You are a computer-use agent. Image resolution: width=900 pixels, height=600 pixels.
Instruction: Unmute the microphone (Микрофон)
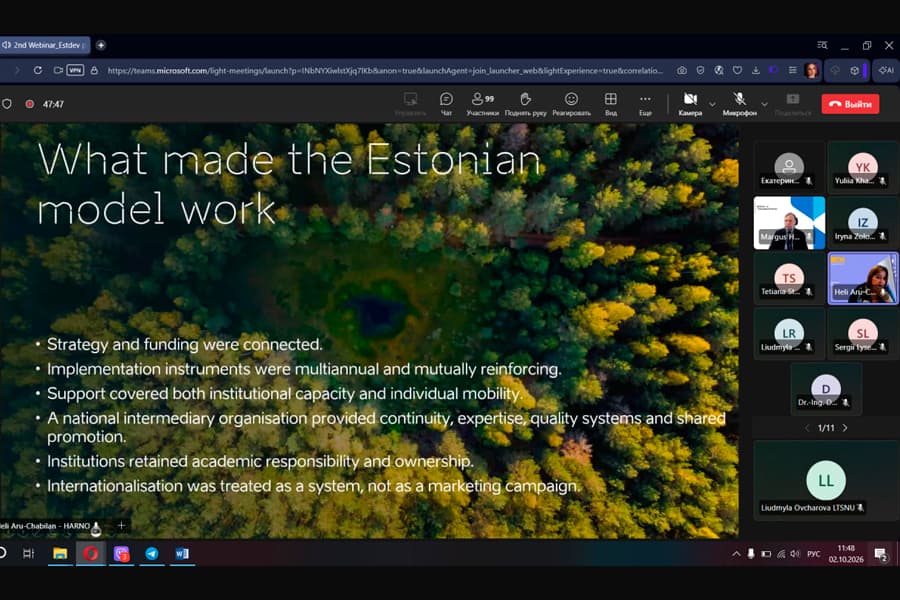[739, 104]
